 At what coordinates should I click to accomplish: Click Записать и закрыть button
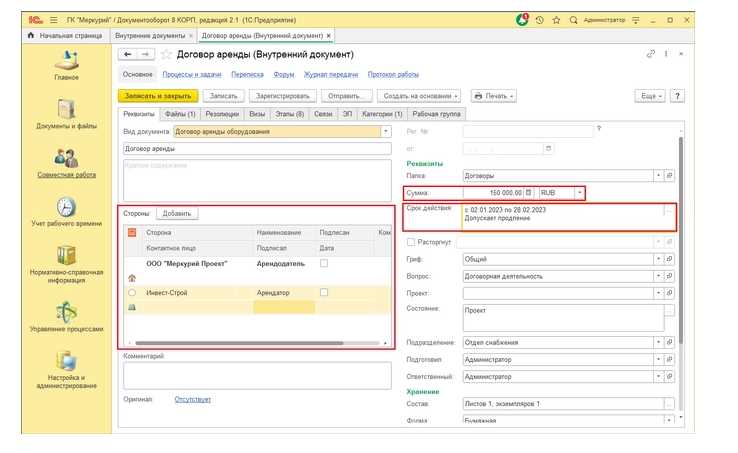coord(158,96)
